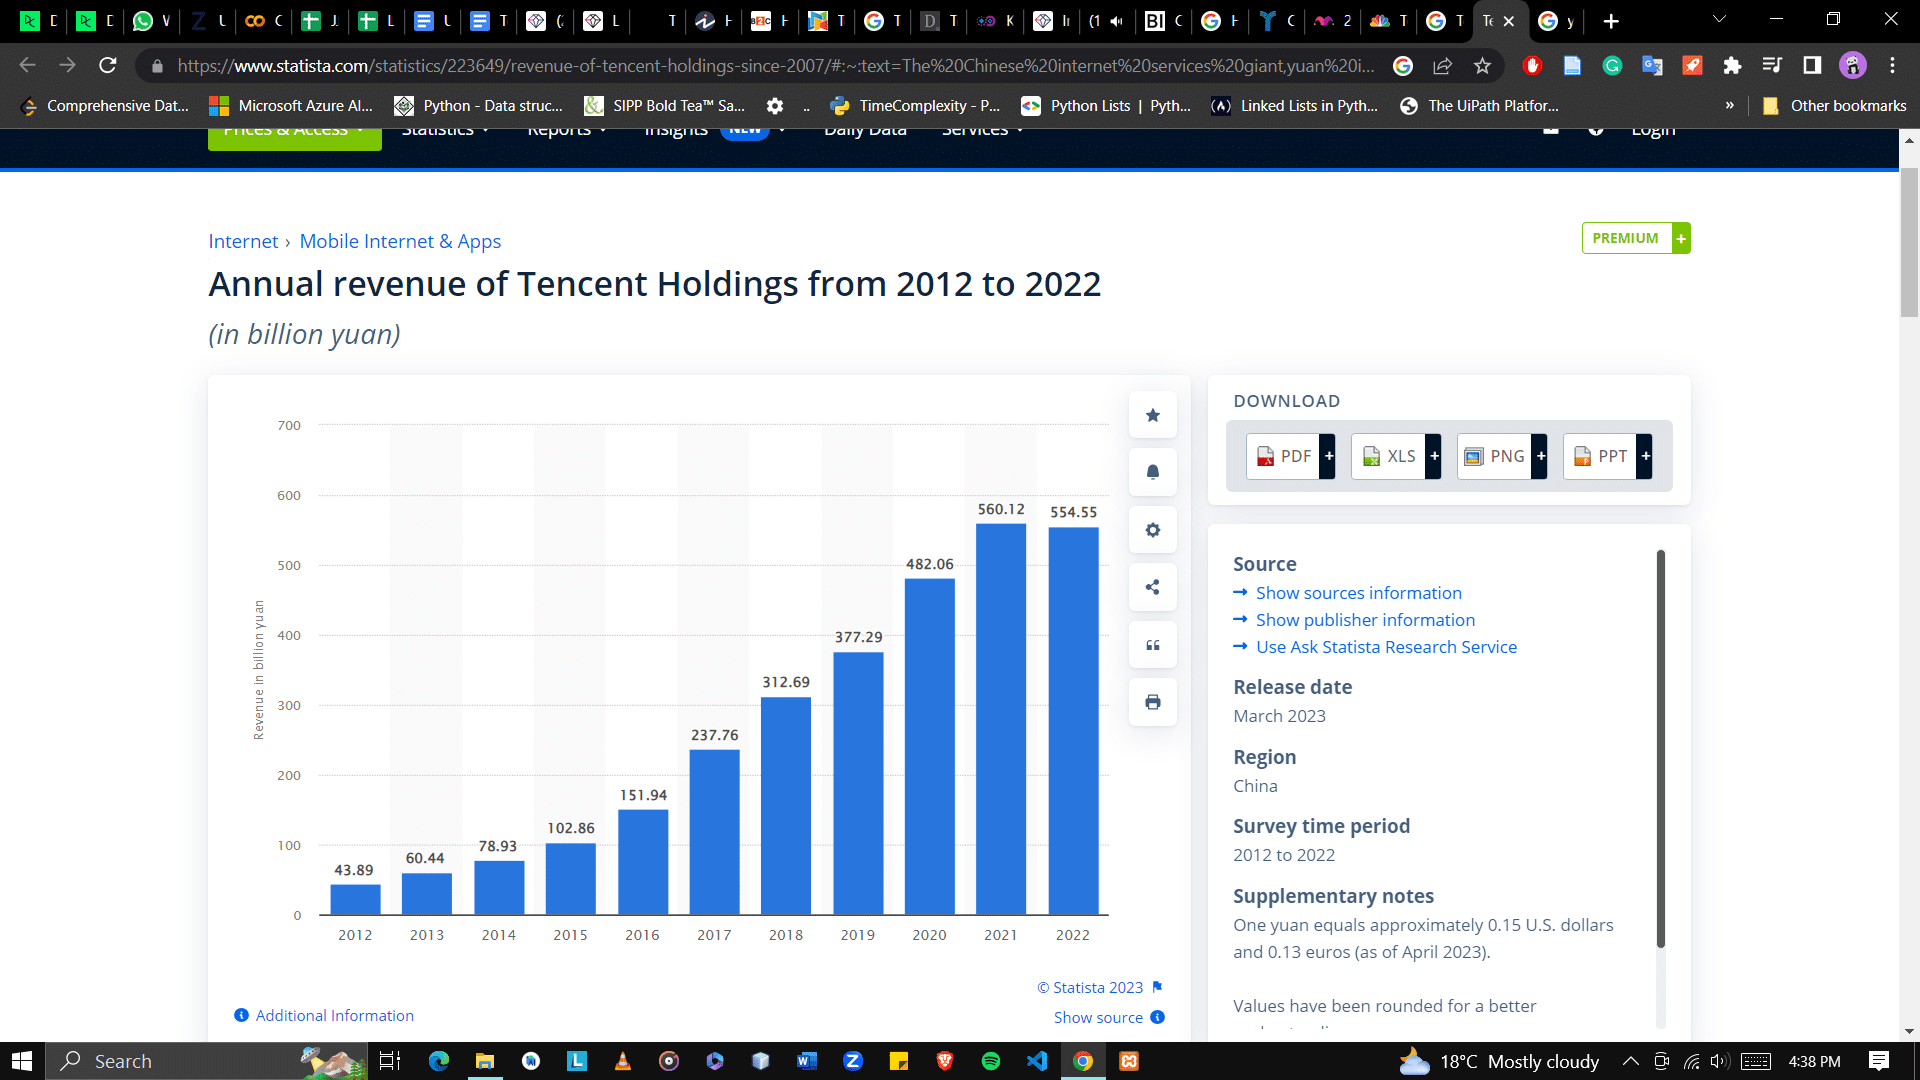Viewport: 1920px width, 1080px height.
Task: Click the print icon beside chart
Action: pyautogui.click(x=1152, y=702)
